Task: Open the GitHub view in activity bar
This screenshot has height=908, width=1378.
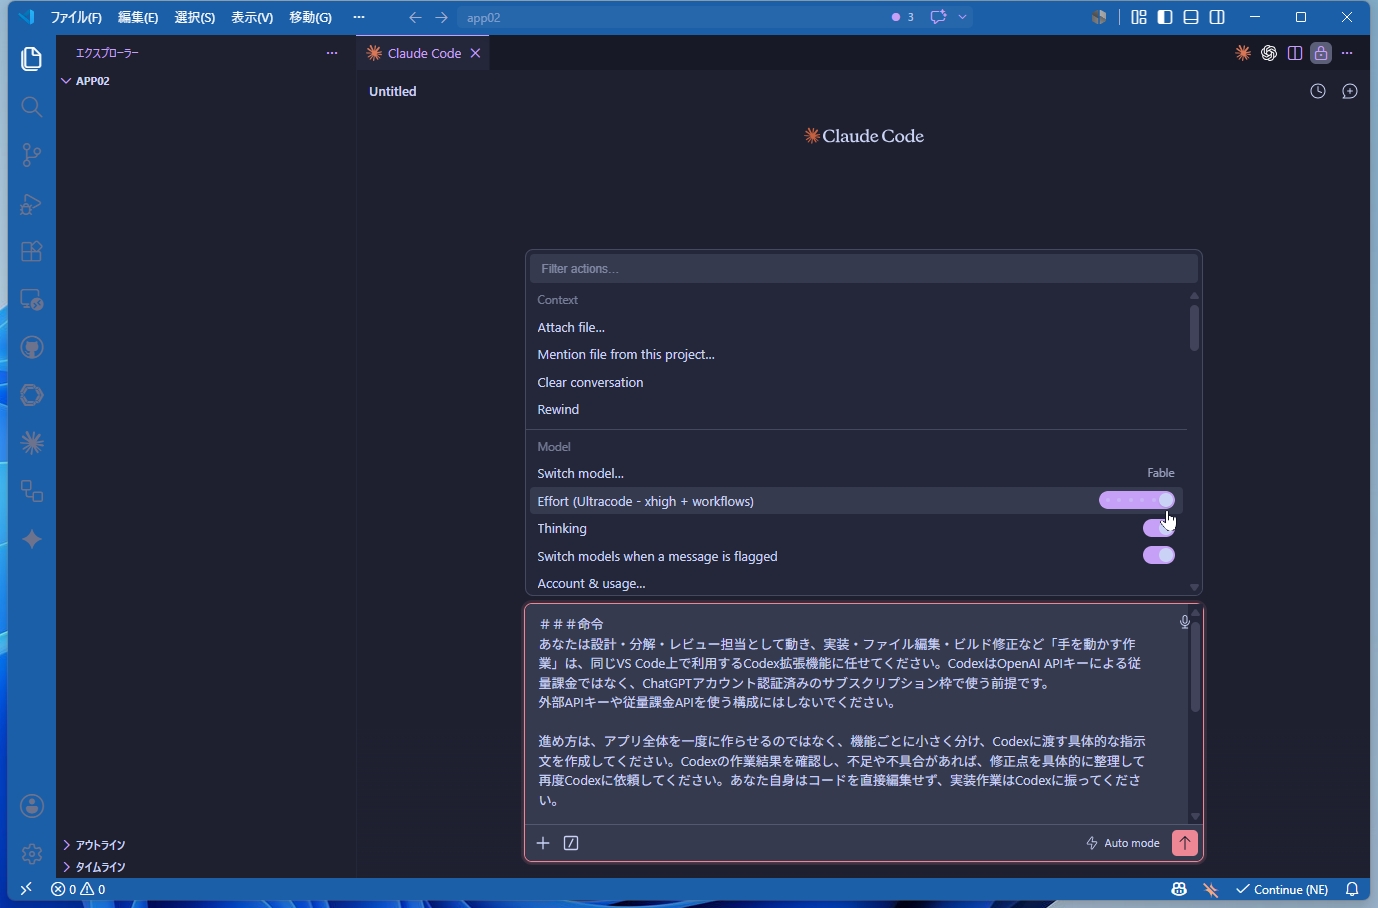Action: [32, 347]
